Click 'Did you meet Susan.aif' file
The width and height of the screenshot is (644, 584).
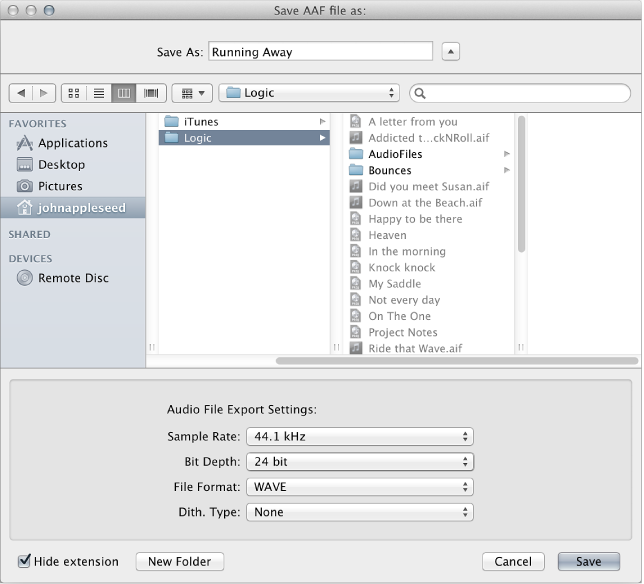point(429,186)
